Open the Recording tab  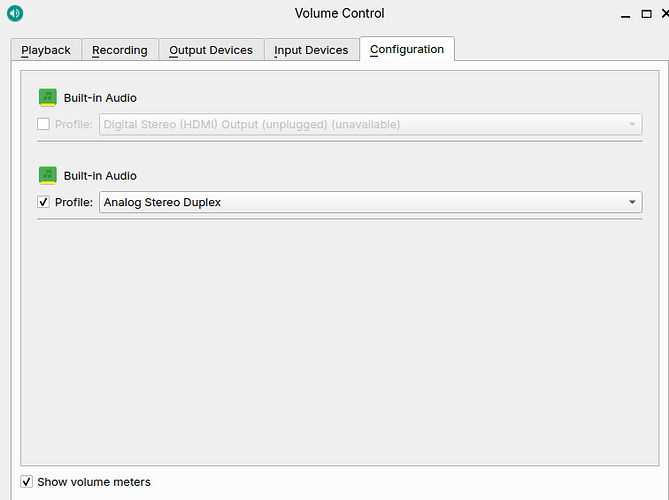tap(119, 50)
